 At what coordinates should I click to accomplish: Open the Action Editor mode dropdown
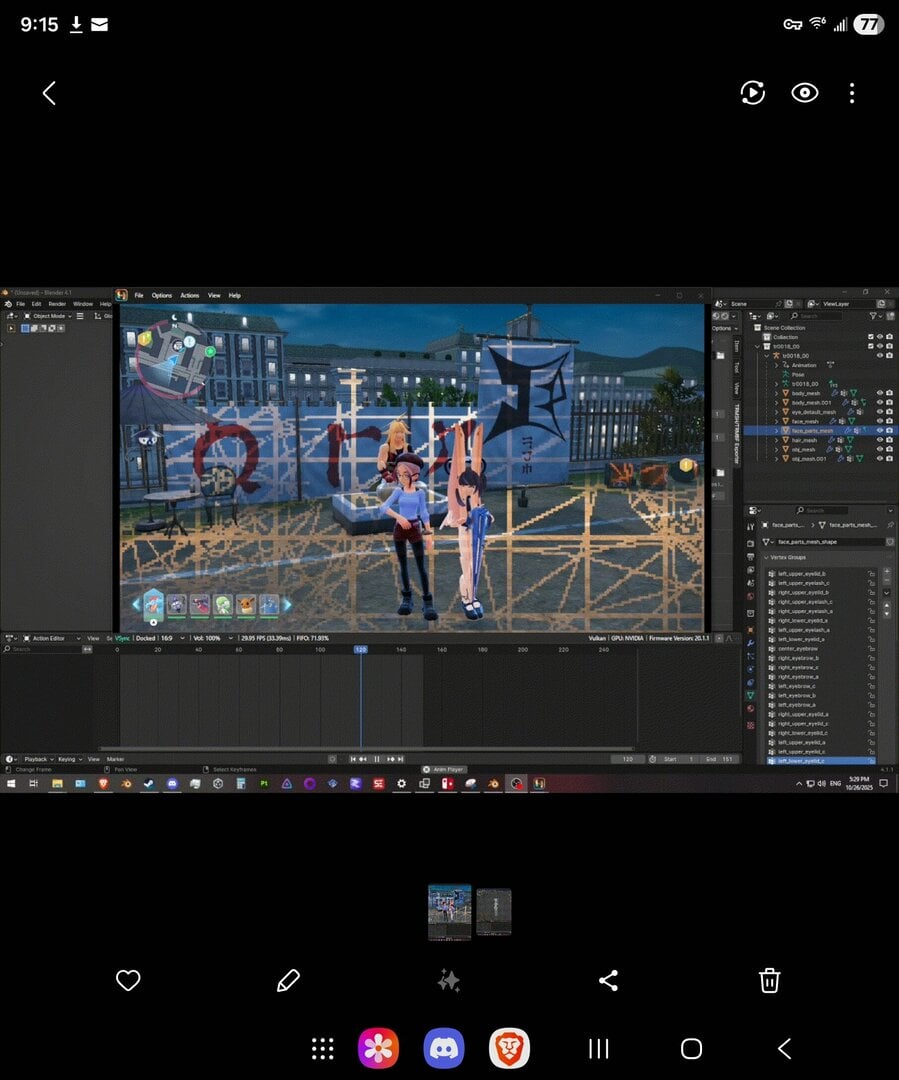[52, 638]
